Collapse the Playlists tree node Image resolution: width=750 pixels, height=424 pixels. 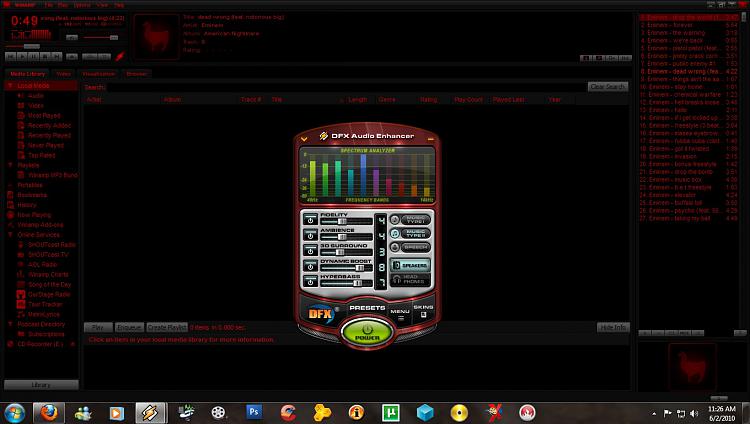[x=10, y=165]
